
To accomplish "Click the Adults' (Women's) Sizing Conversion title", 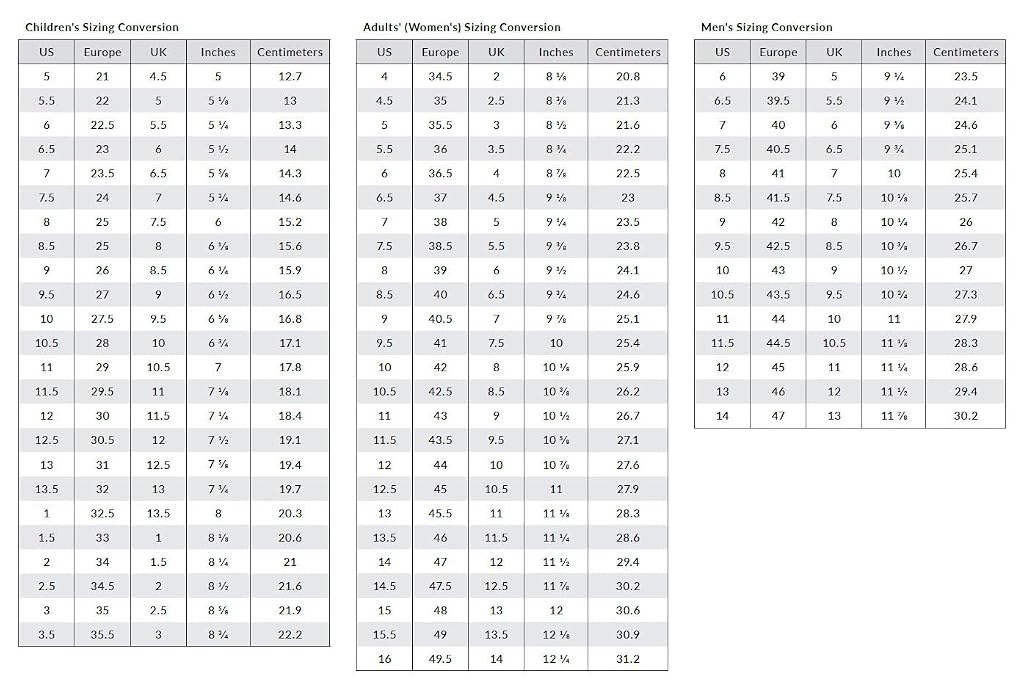I will (462, 27).
